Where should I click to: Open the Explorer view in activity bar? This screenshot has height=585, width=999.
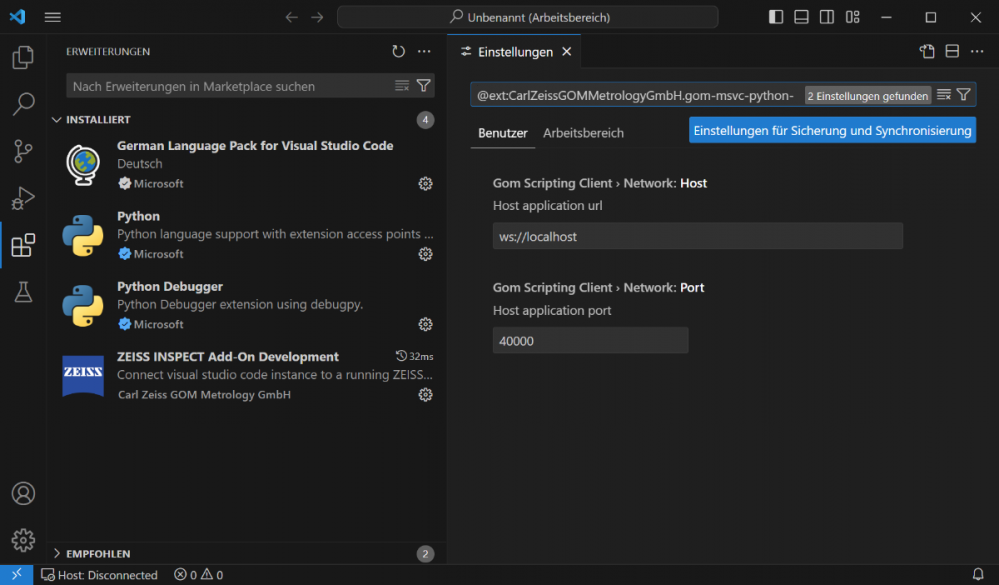23,58
